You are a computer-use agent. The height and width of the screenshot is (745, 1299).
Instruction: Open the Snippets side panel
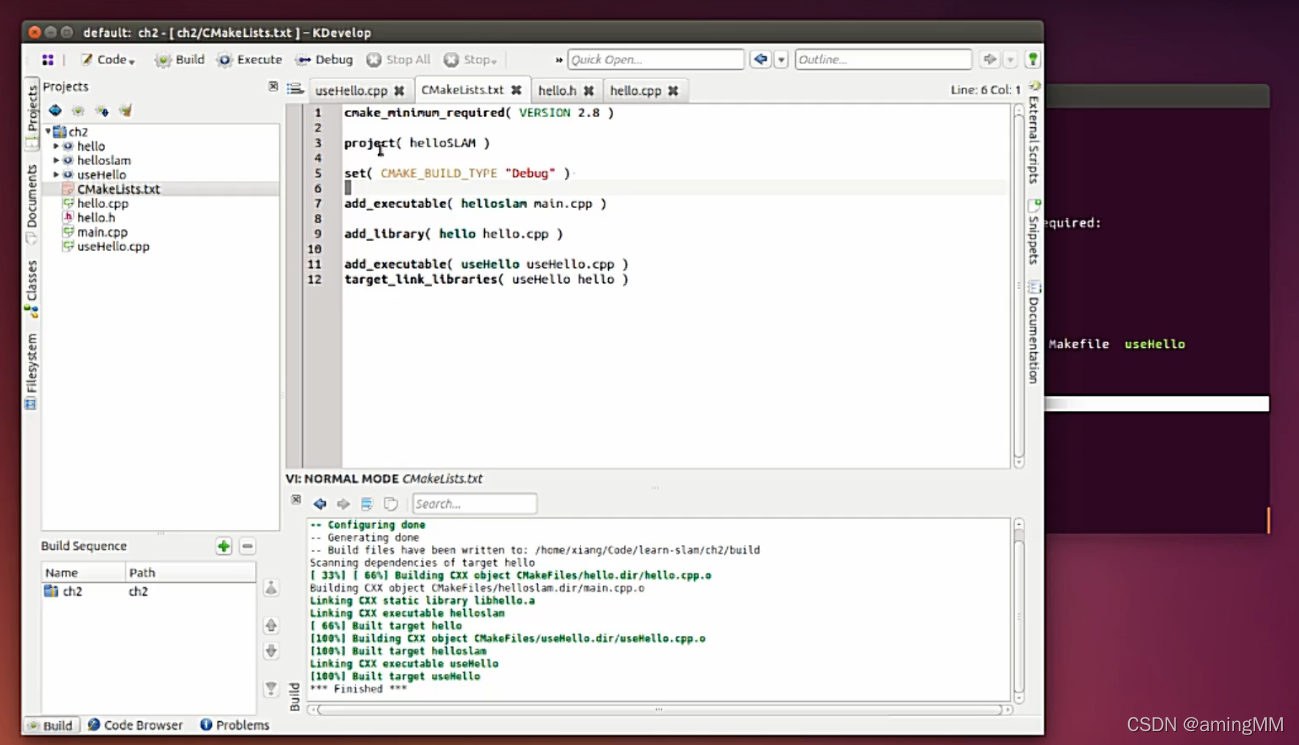point(1034,232)
